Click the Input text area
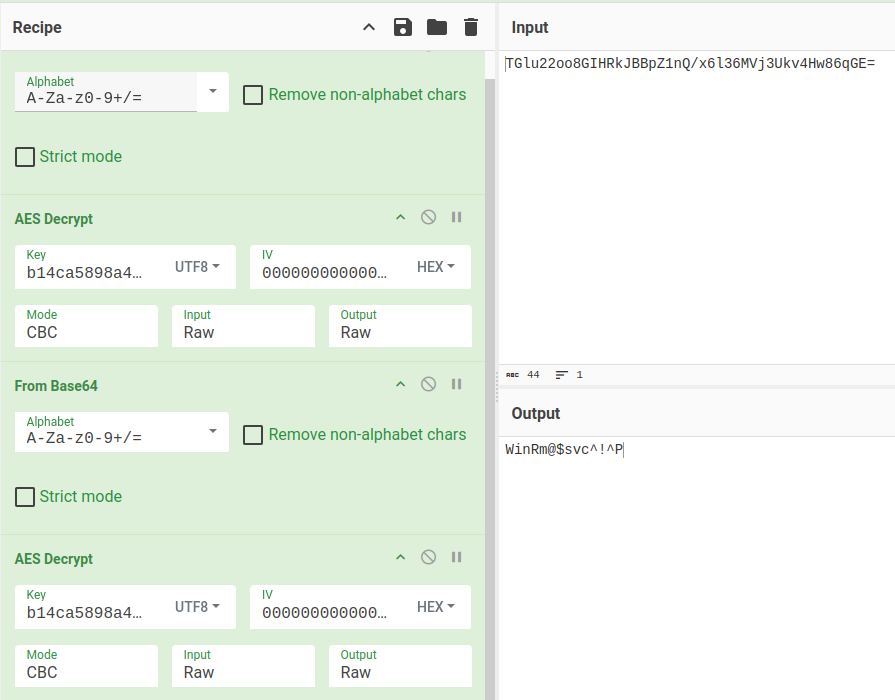 696,200
